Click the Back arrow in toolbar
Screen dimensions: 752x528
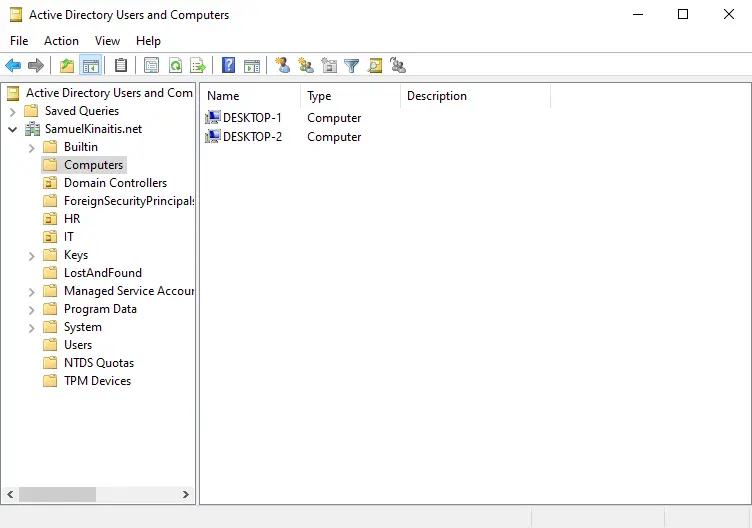tap(13, 66)
